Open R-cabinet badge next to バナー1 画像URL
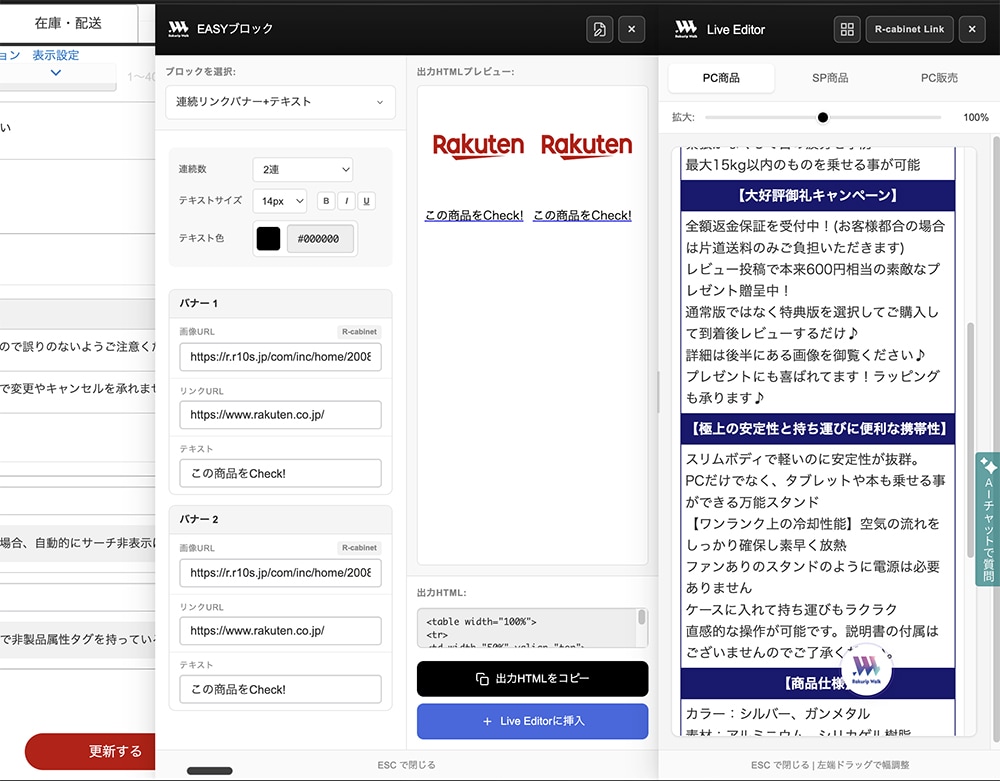1000x781 pixels. tap(359, 331)
